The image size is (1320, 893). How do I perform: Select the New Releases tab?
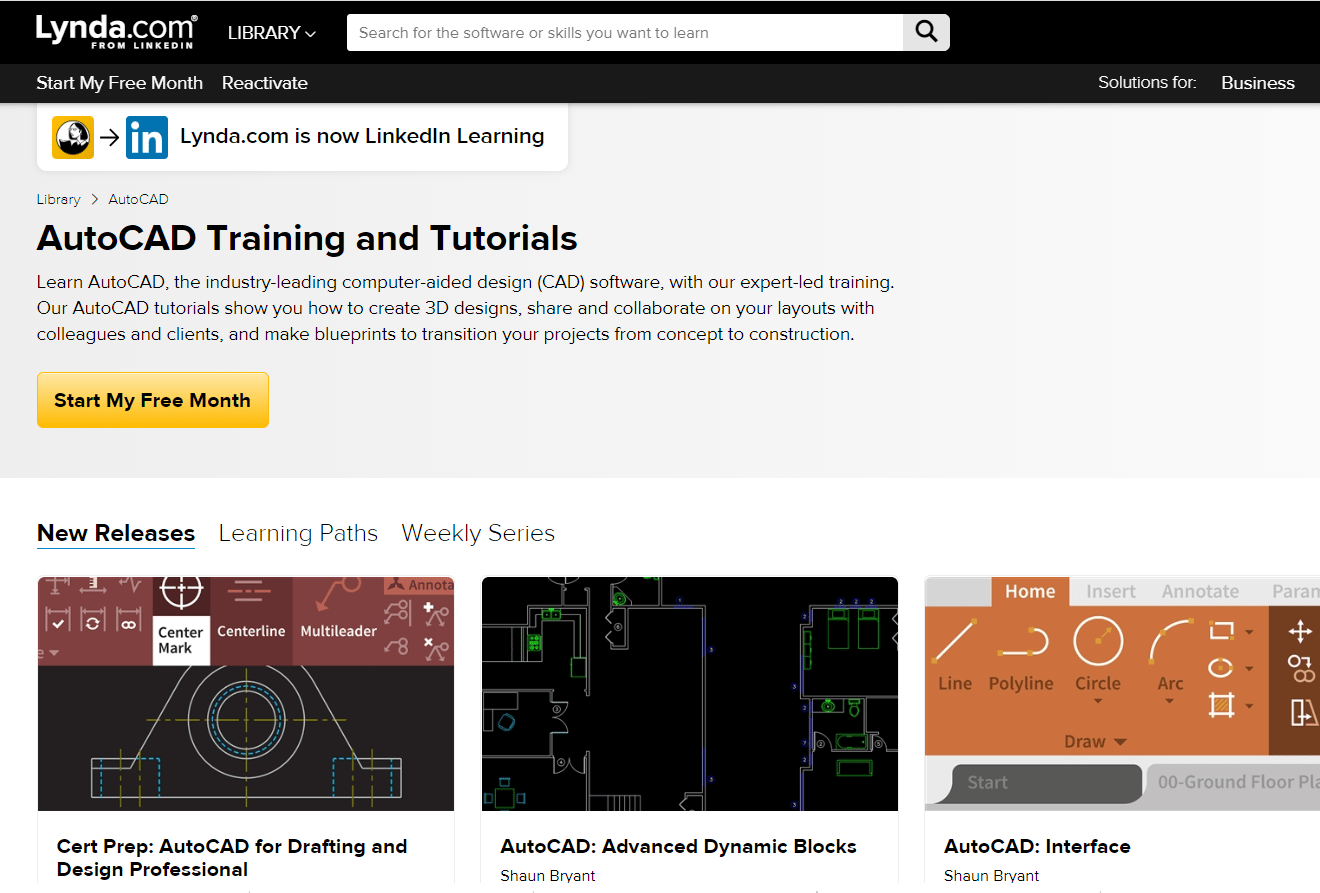116,533
